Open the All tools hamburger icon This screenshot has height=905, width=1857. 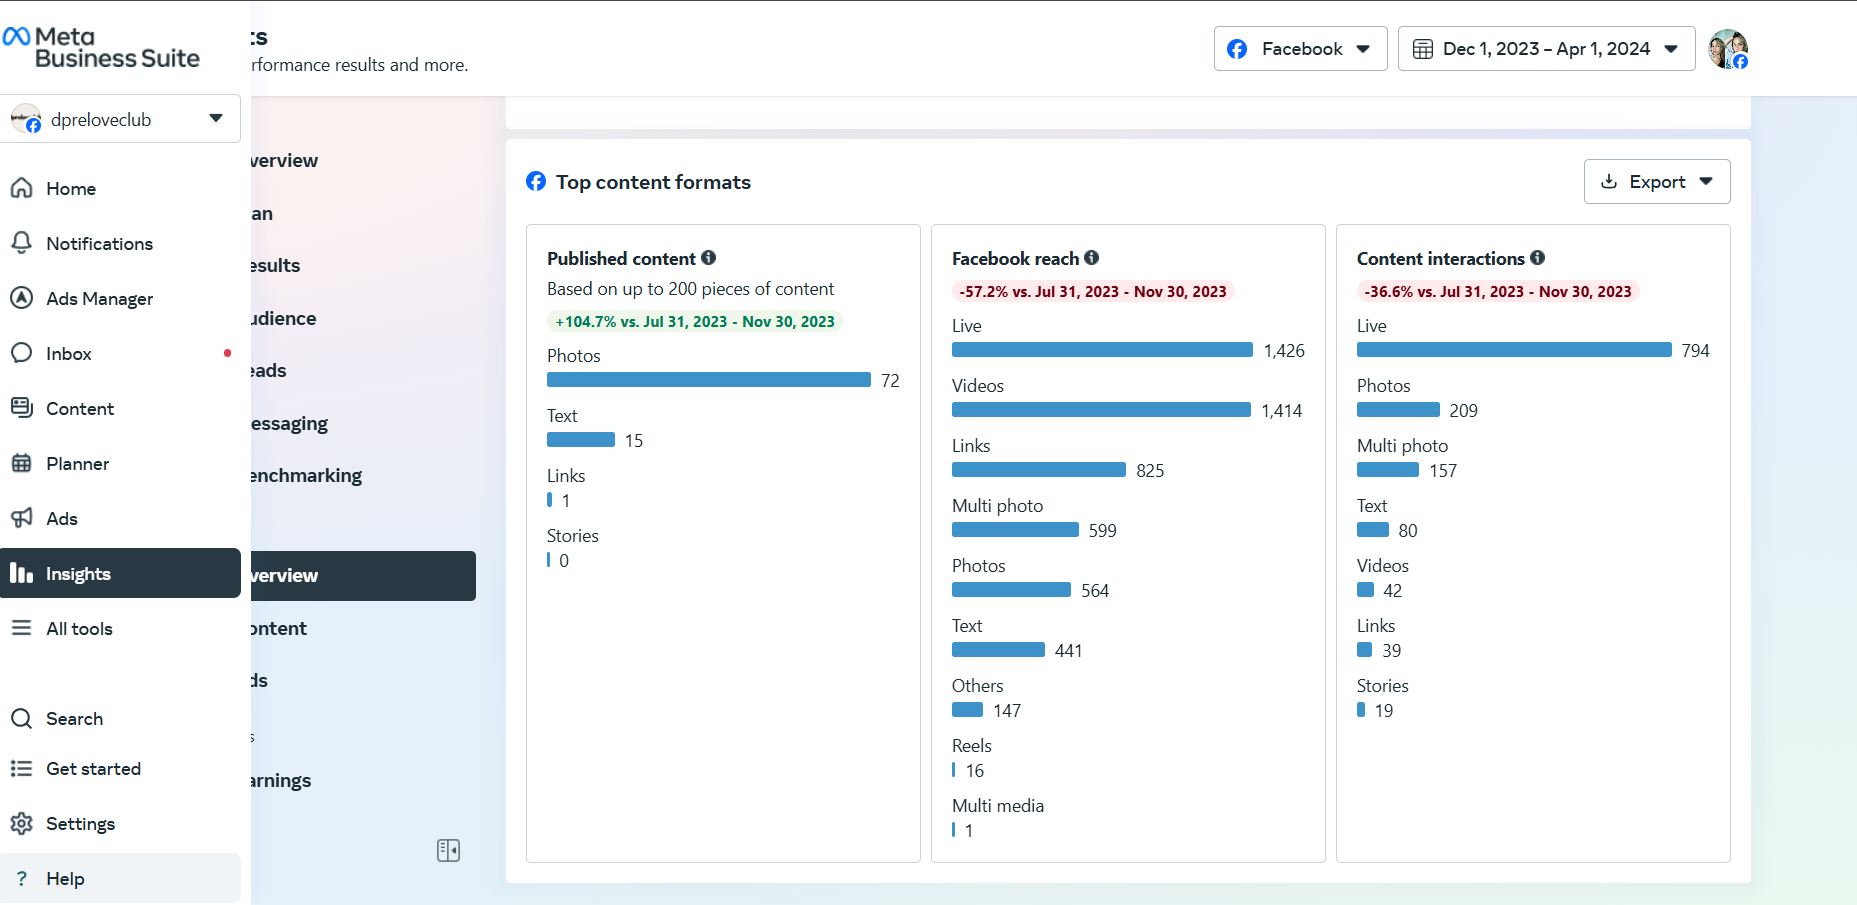click(x=21, y=628)
